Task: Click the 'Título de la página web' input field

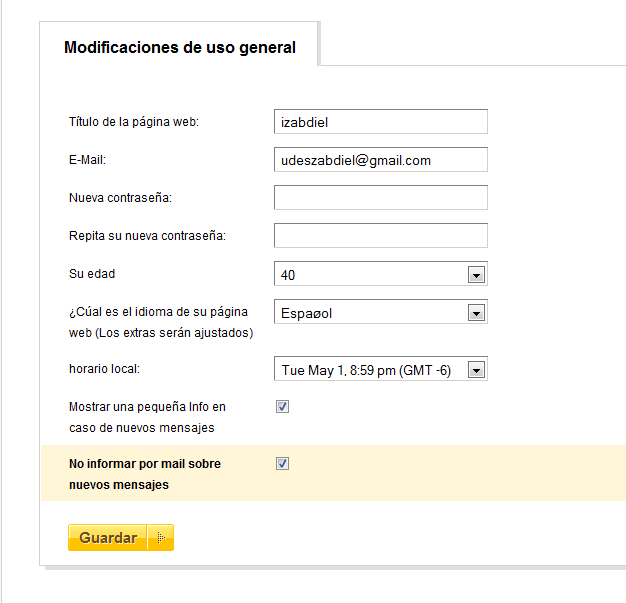Action: pos(380,121)
